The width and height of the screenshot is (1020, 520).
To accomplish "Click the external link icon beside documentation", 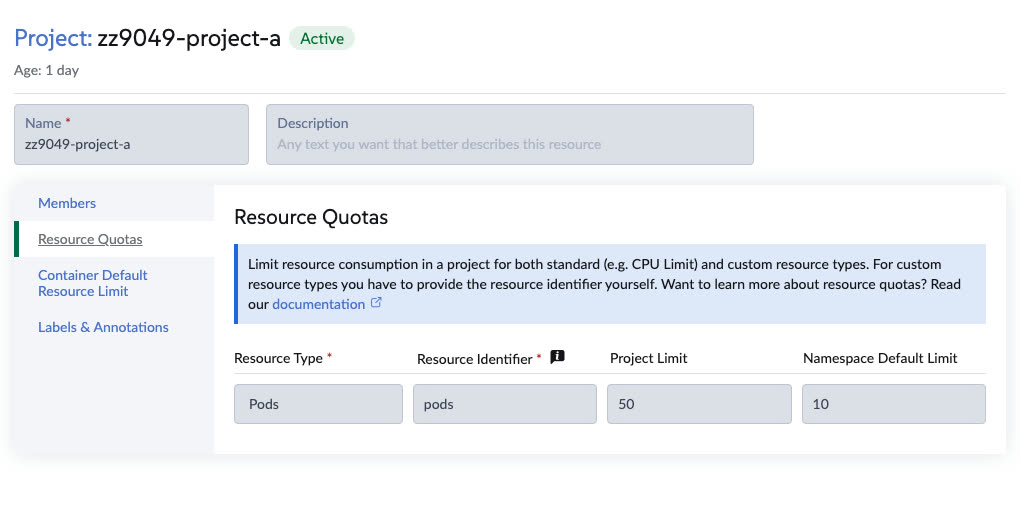I will pyautogui.click(x=376, y=303).
